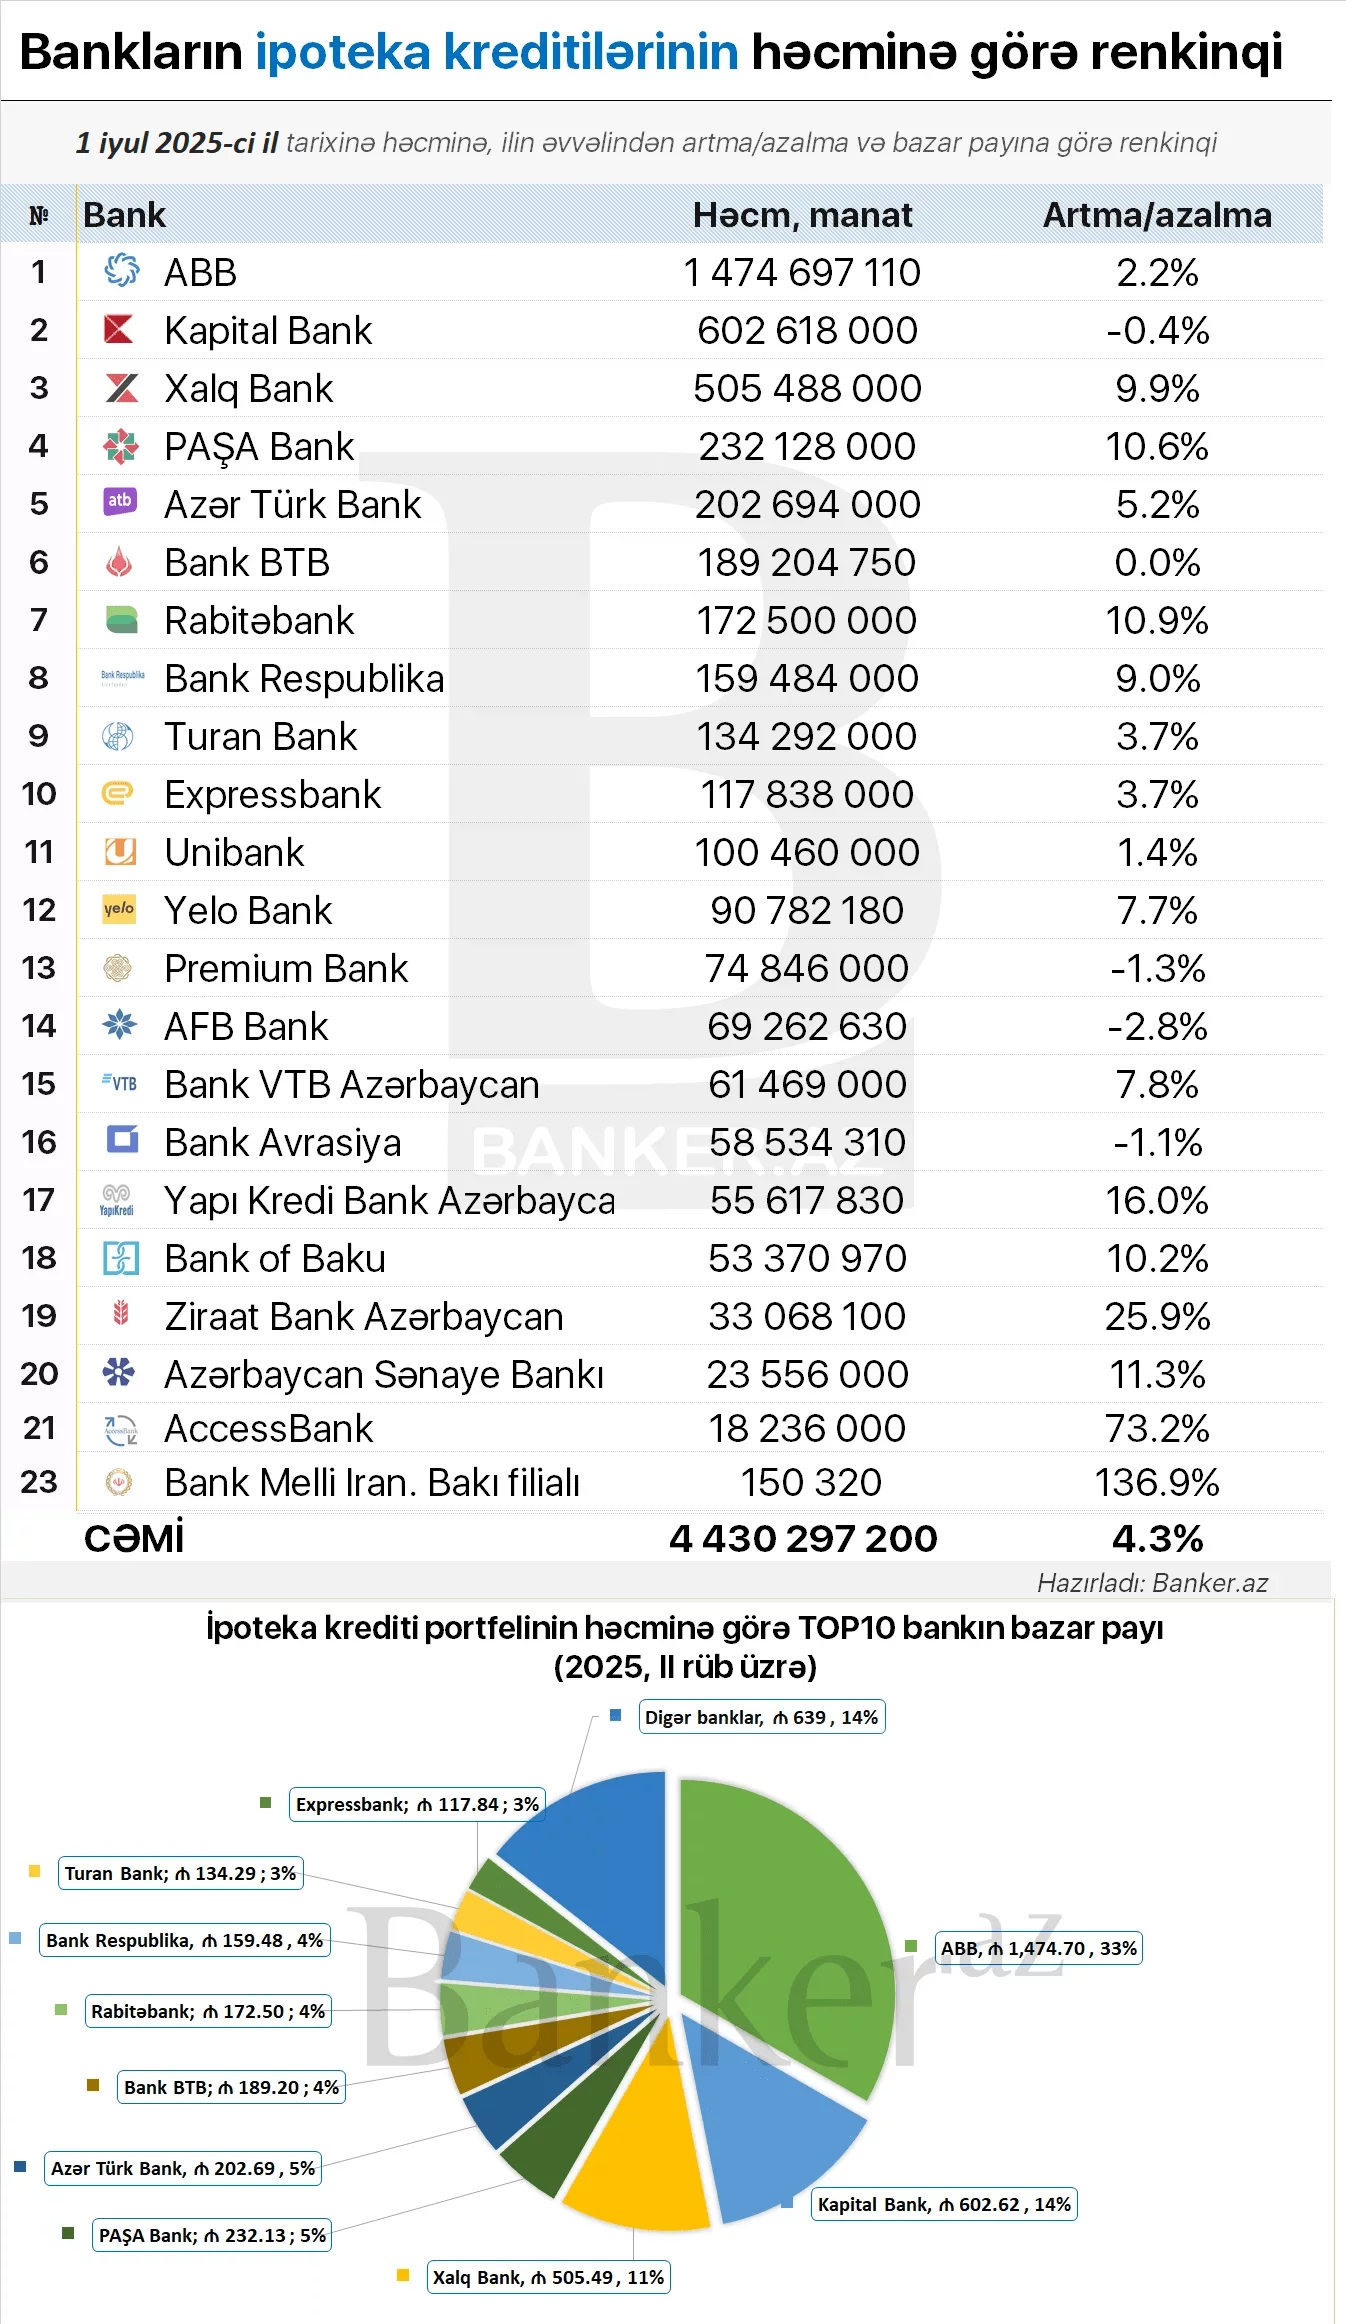Select the Xalq Bank logo icon
This screenshot has height=2324, width=1346.
point(122,387)
